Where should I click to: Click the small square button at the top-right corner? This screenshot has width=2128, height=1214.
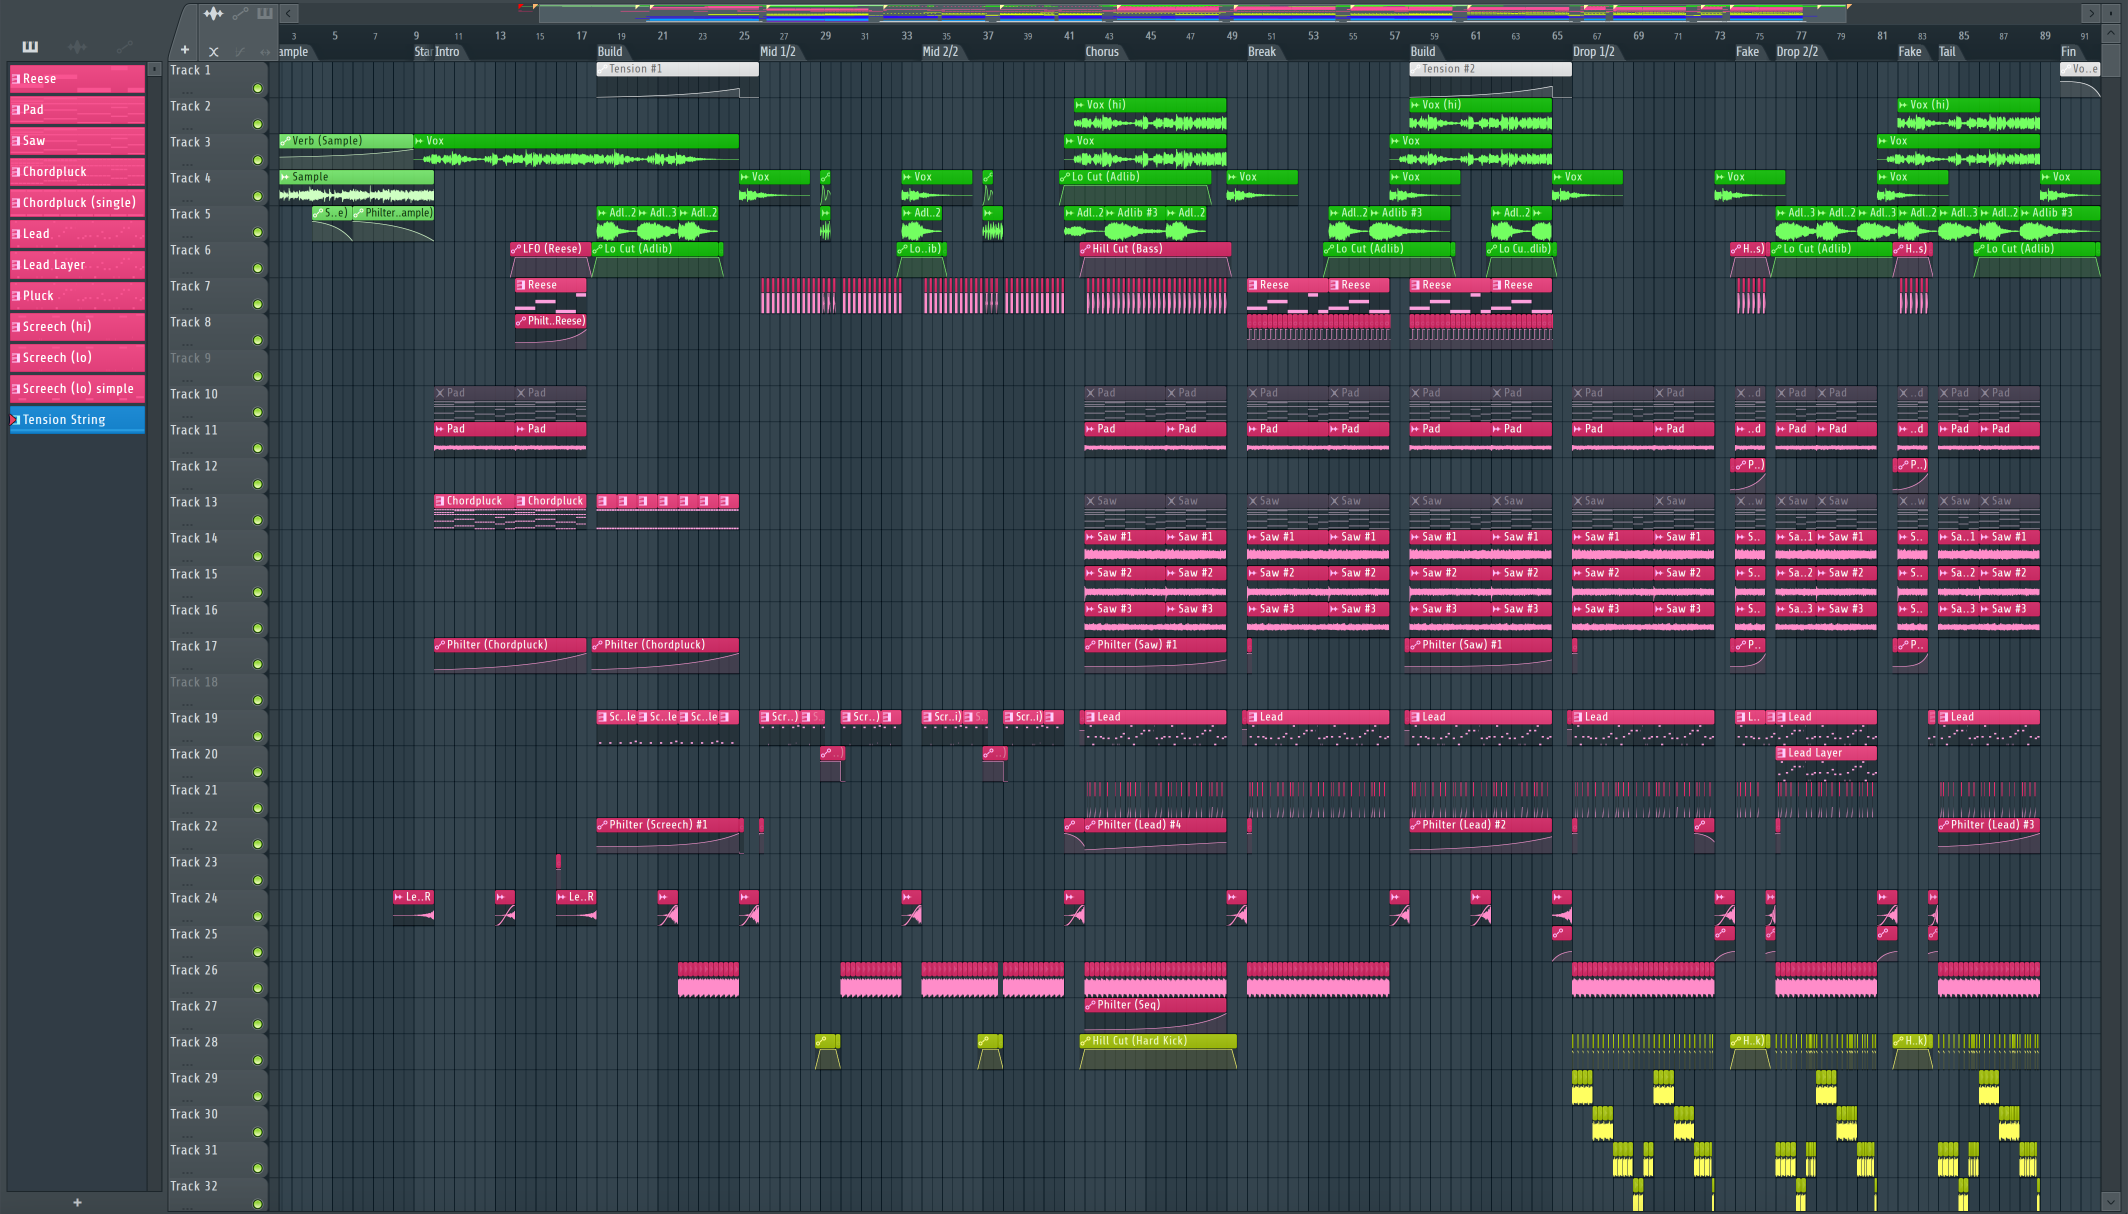(x=2111, y=12)
